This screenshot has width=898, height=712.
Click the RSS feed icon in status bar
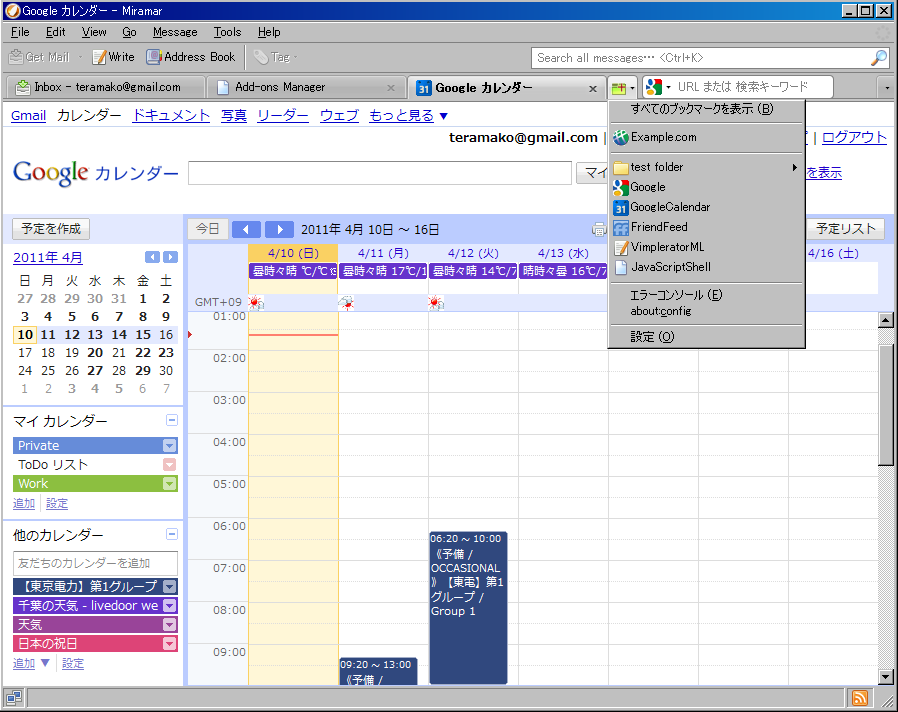click(x=860, y=698)
